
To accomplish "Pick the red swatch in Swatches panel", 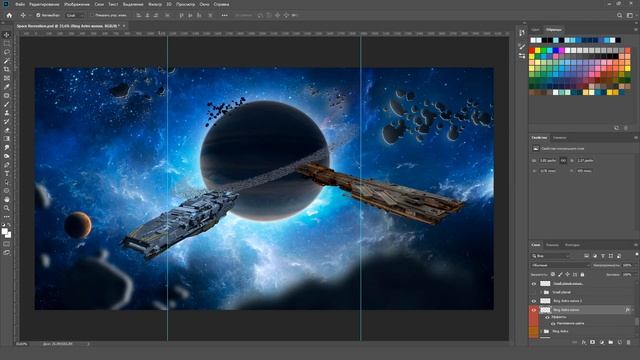I will 532,51.
